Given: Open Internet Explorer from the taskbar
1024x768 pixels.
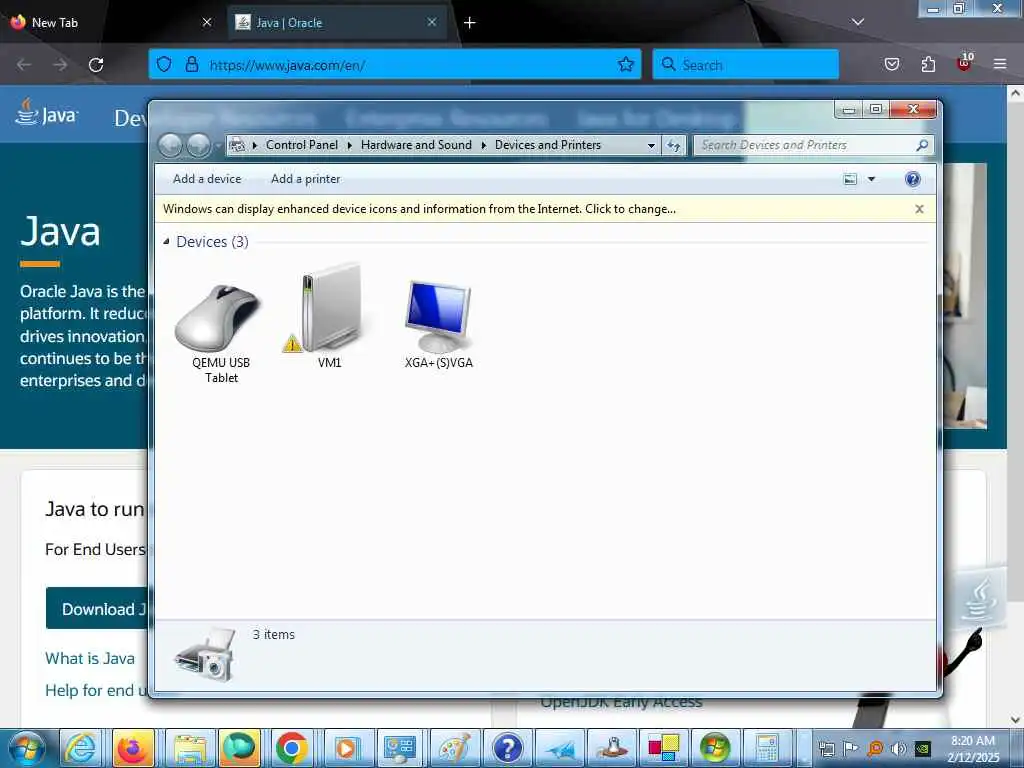Looking at the screenshot, I should click(81, 748).
